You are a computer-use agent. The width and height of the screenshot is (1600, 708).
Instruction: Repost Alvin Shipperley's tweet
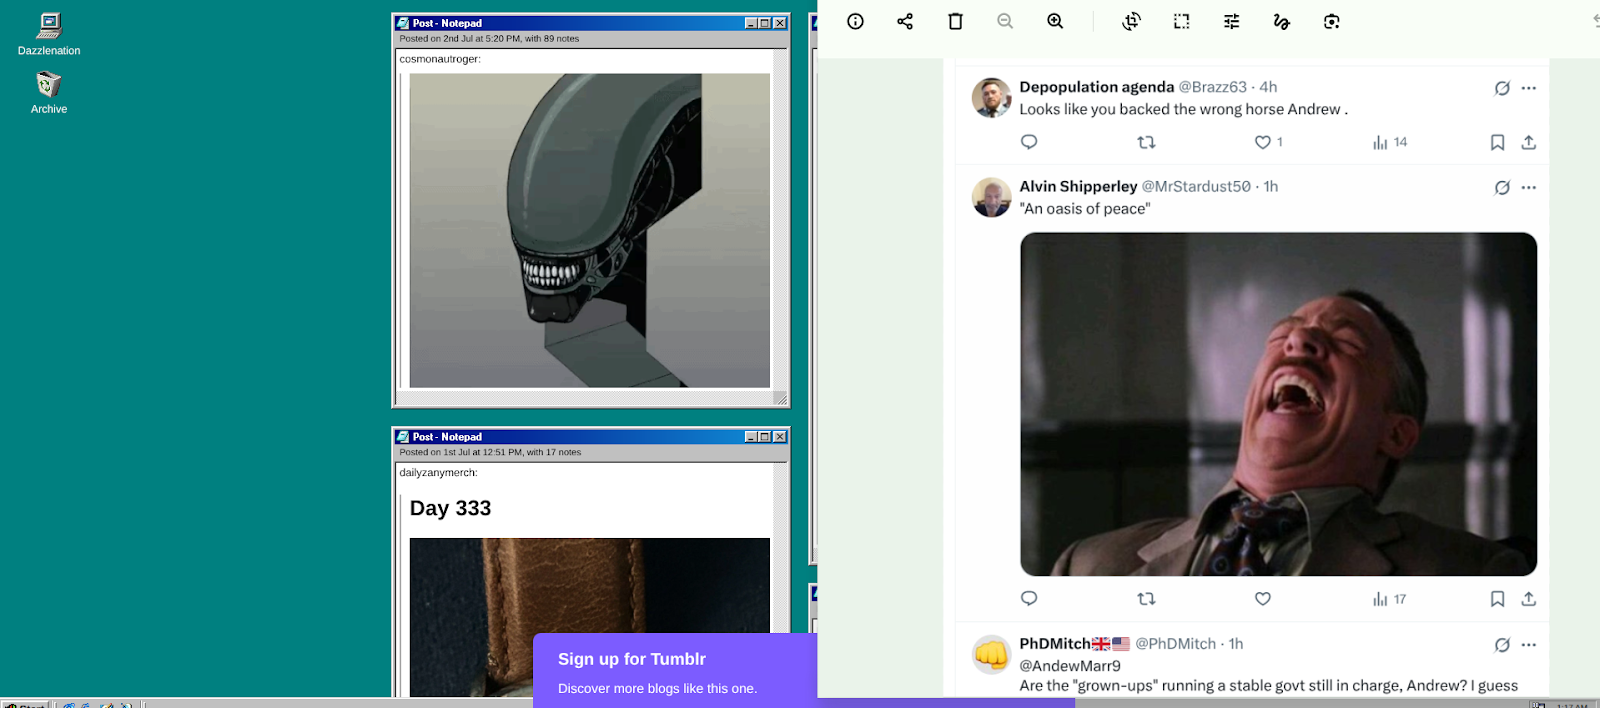tap(1146, 598)
